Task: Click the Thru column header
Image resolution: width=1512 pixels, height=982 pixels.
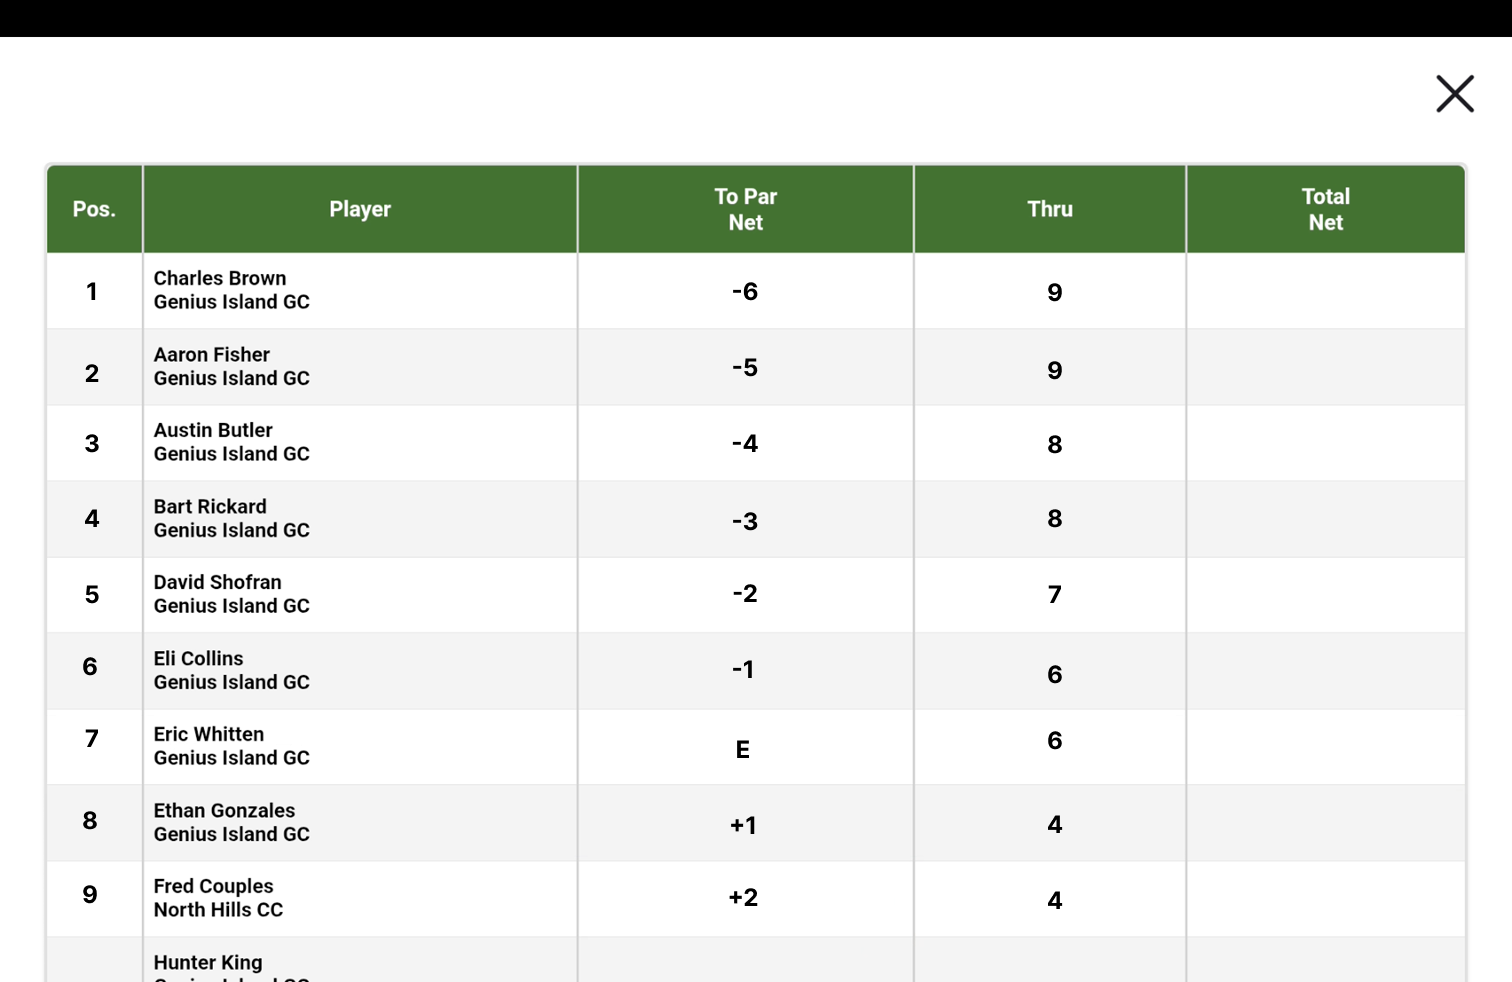Action: click(1049, 209)
